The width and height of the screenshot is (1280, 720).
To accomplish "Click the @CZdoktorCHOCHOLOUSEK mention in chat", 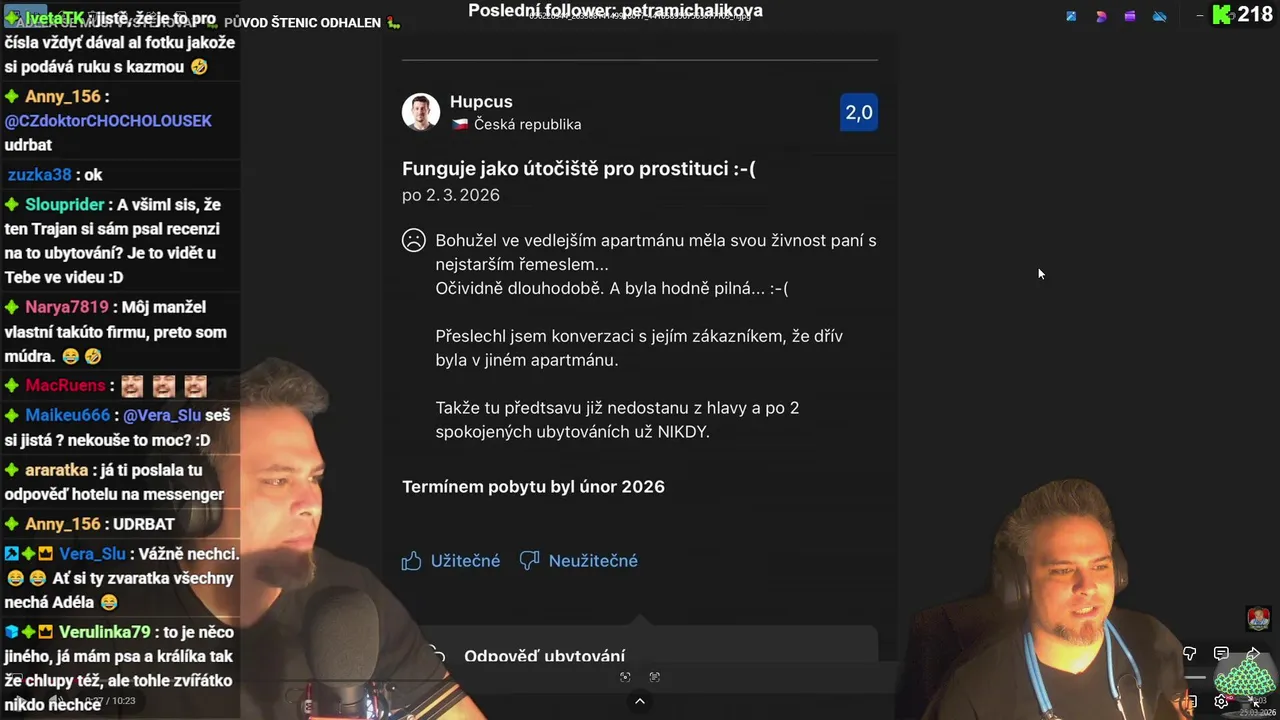I will coord(108,121).
